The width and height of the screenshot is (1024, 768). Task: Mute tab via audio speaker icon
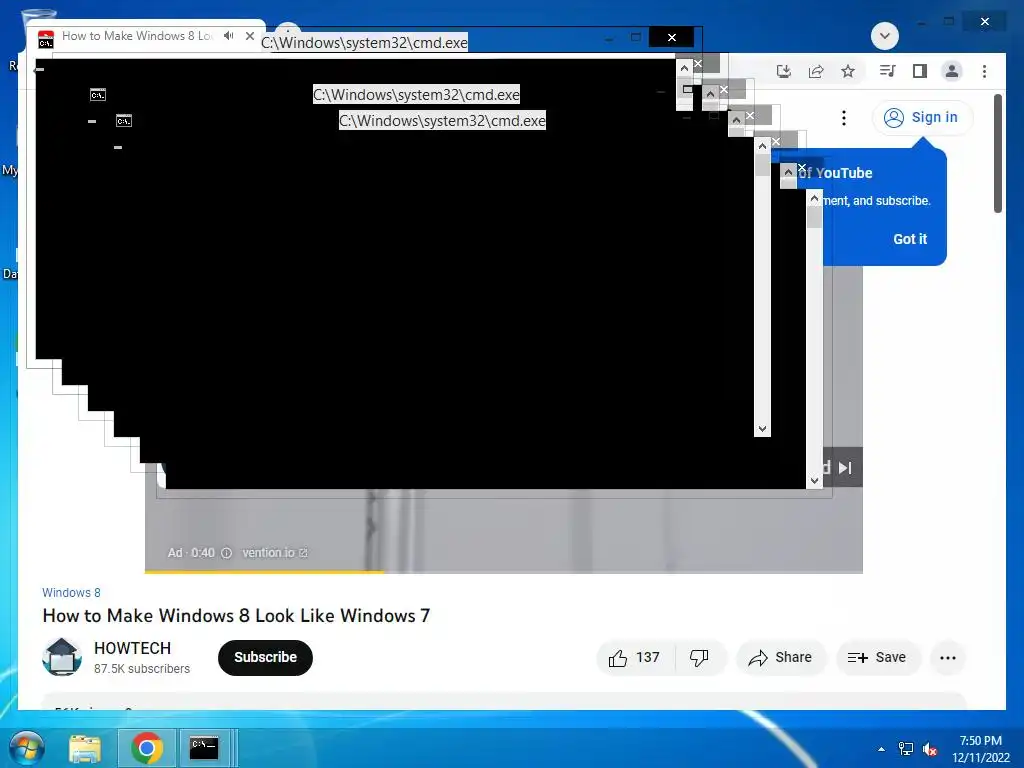pyautogui.click(x=228, y=36)
